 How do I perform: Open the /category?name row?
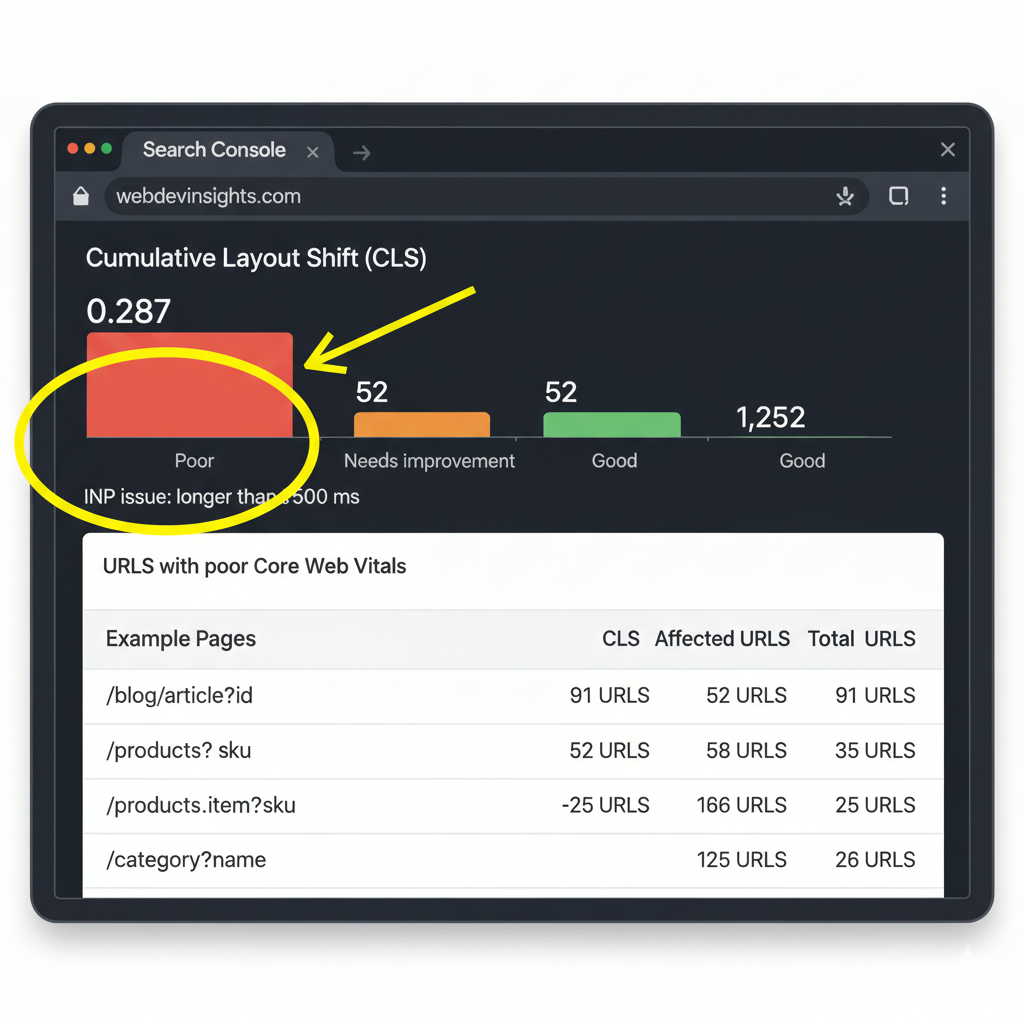[513, 861]
